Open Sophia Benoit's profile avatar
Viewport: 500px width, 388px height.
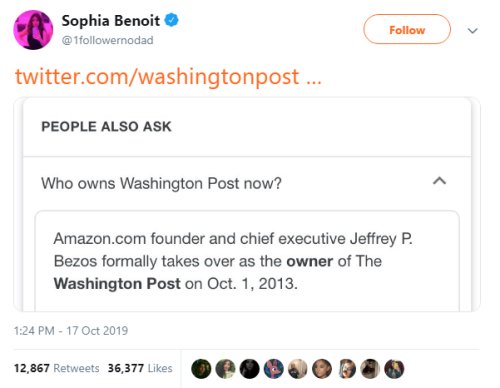pos(33,30)
